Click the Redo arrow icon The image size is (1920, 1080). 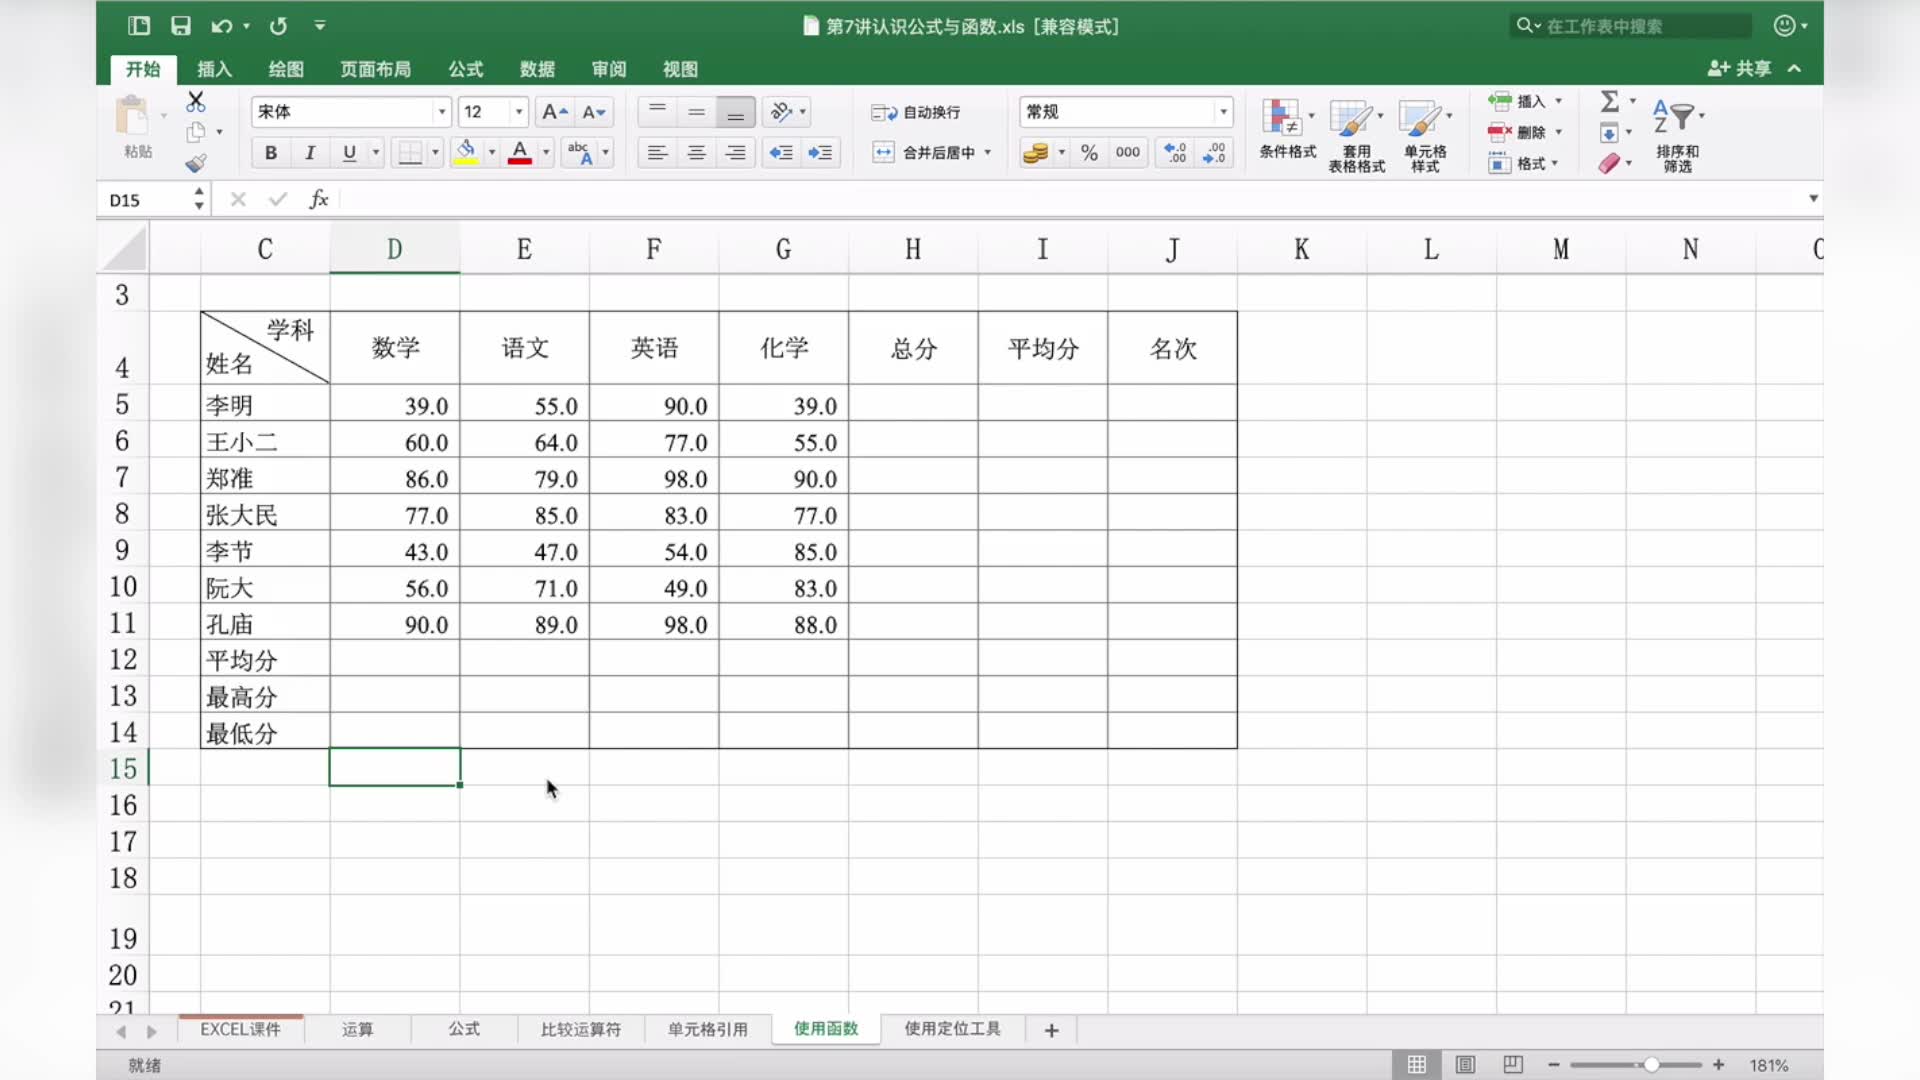click(279, 26)
